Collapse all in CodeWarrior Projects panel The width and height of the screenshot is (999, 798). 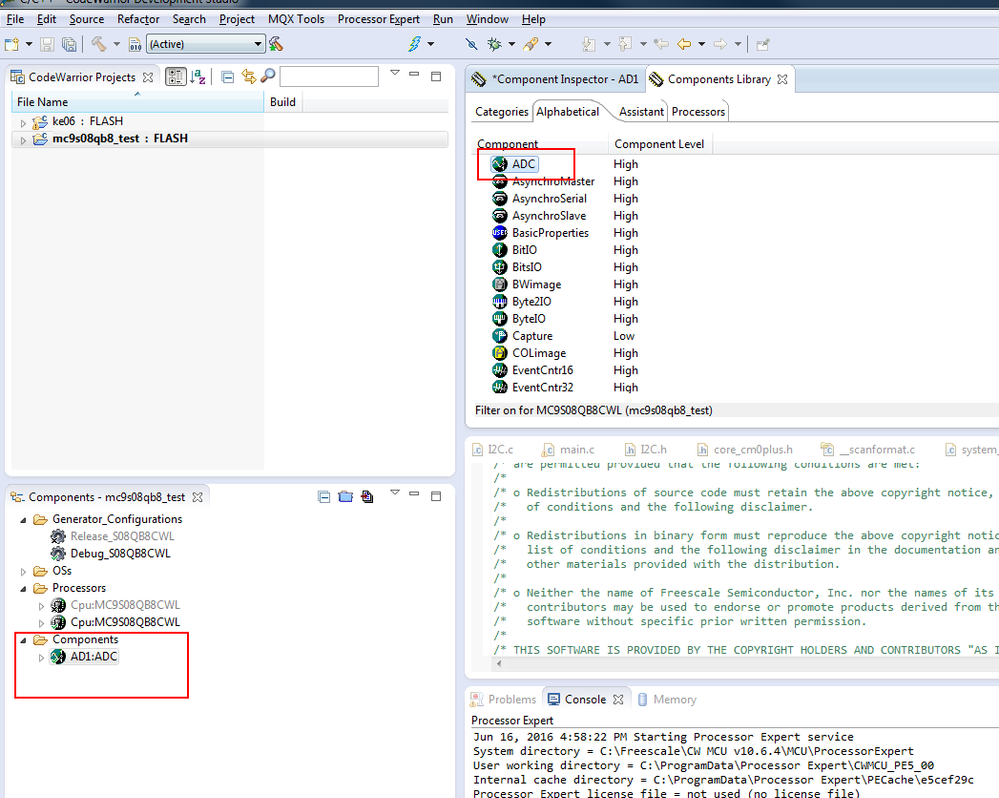click(228, 77)
